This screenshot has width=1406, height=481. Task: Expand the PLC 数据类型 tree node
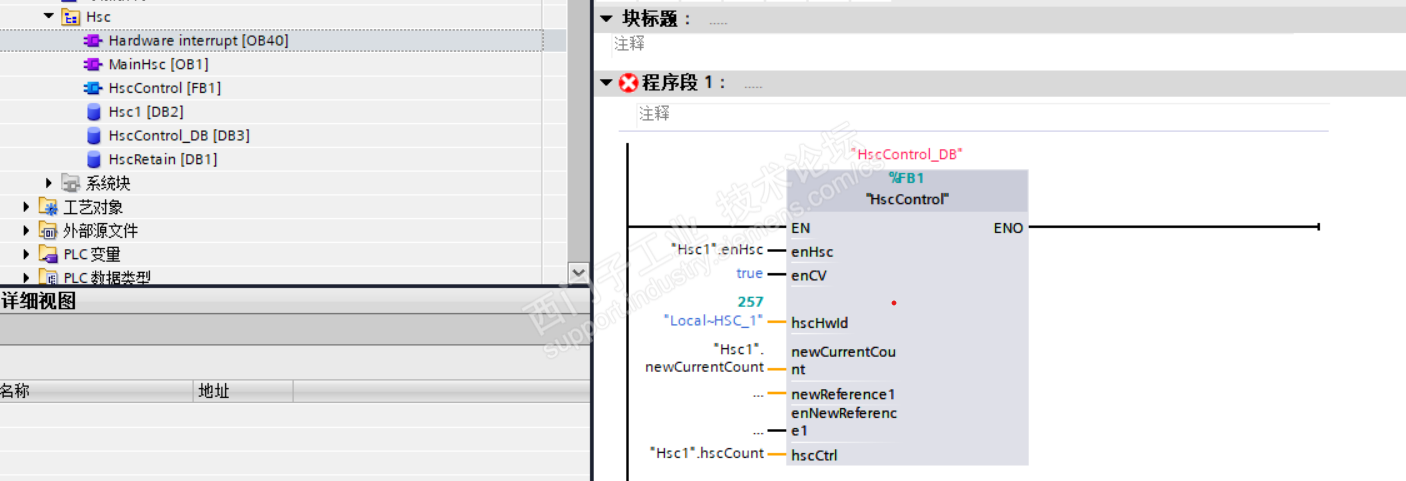pyautogui.click(x=27, y=277)
